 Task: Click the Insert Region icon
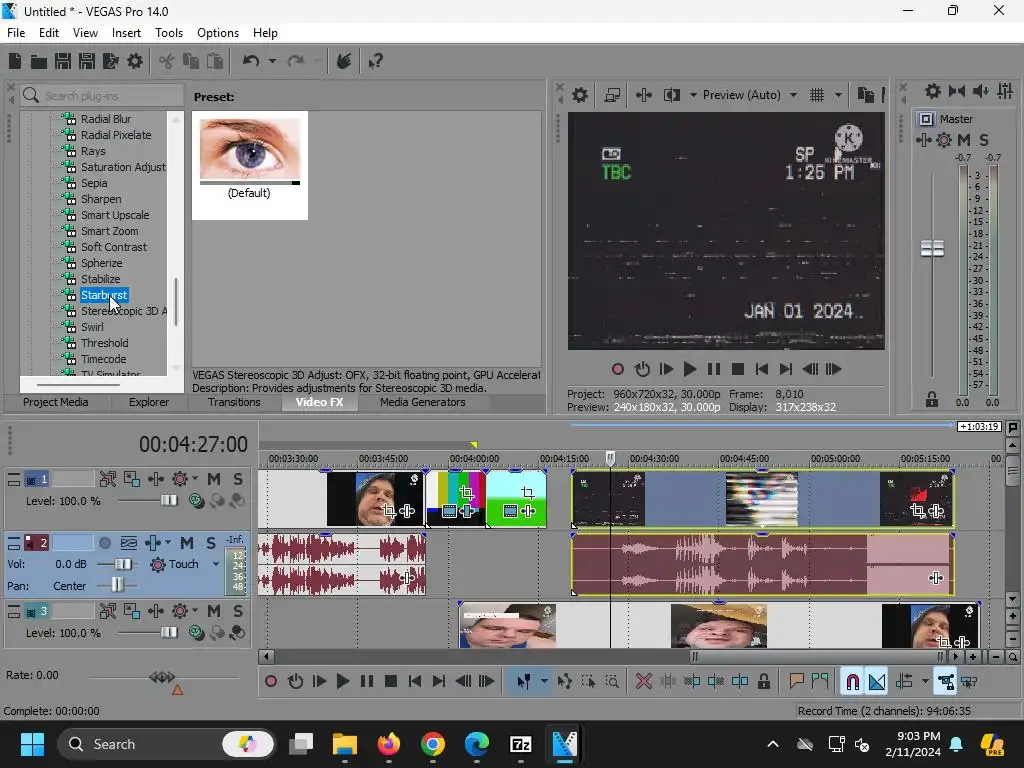point(820,682)
